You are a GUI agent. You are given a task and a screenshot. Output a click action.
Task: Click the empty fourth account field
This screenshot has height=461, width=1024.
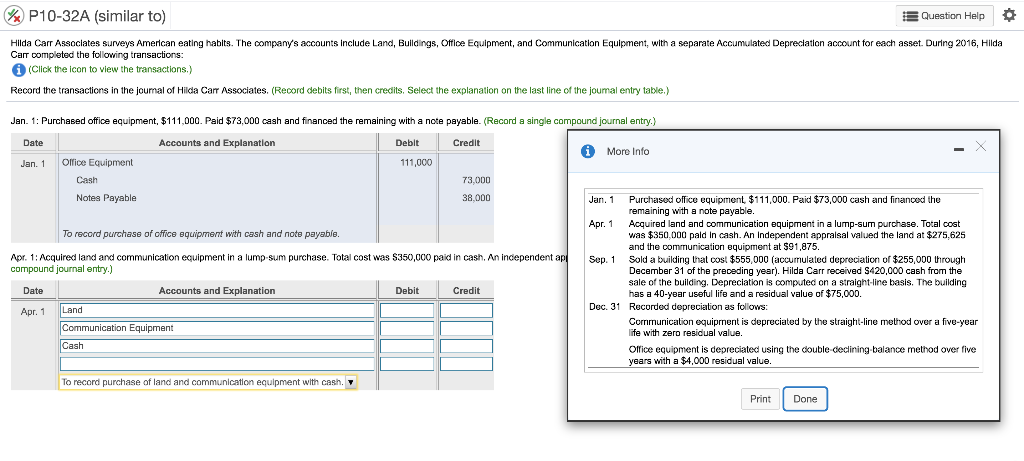217,364
